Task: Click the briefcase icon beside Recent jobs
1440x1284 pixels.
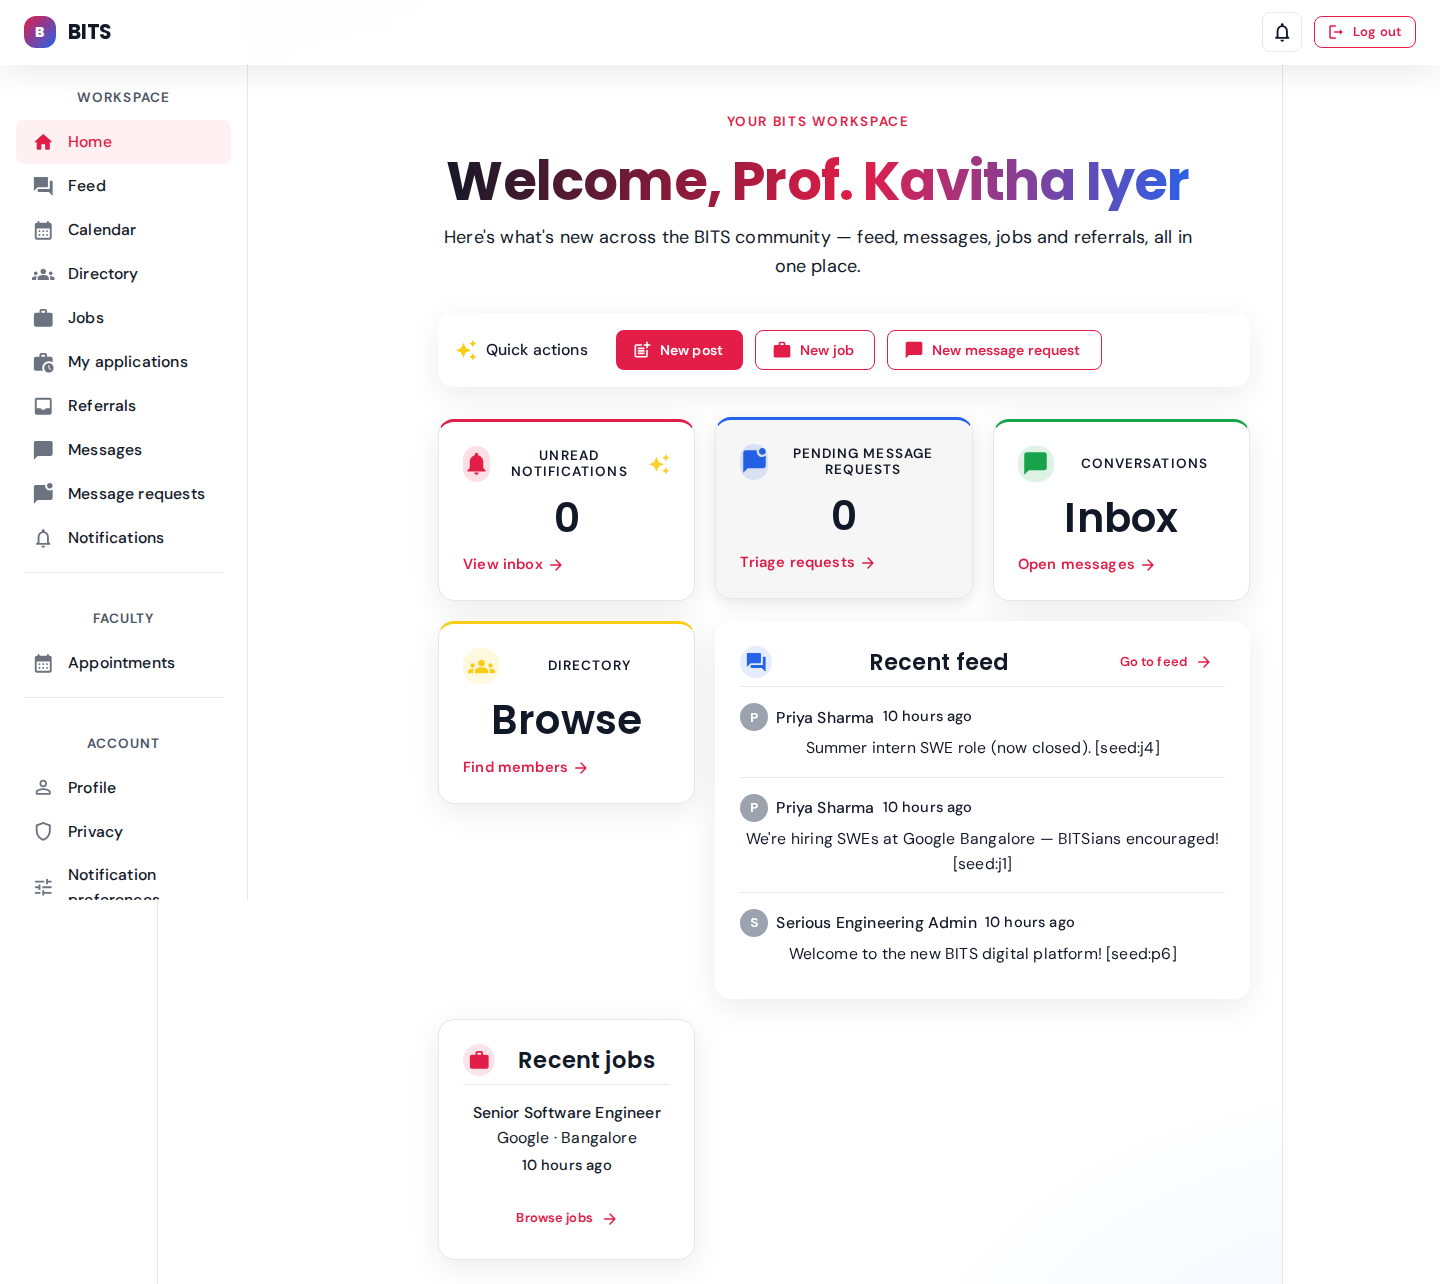Action: click(479, 1060)
